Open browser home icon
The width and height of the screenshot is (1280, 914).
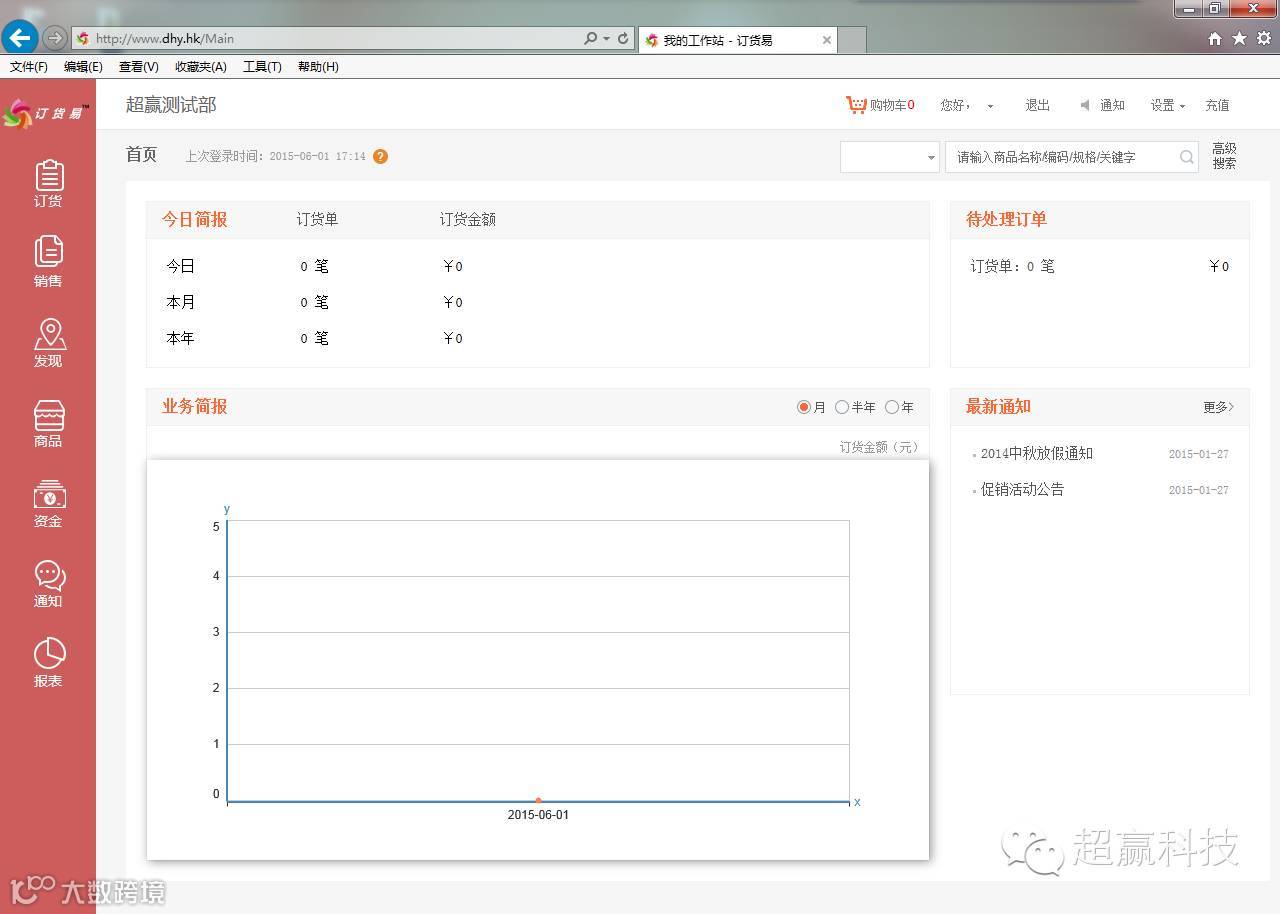tap(1215, 39)
